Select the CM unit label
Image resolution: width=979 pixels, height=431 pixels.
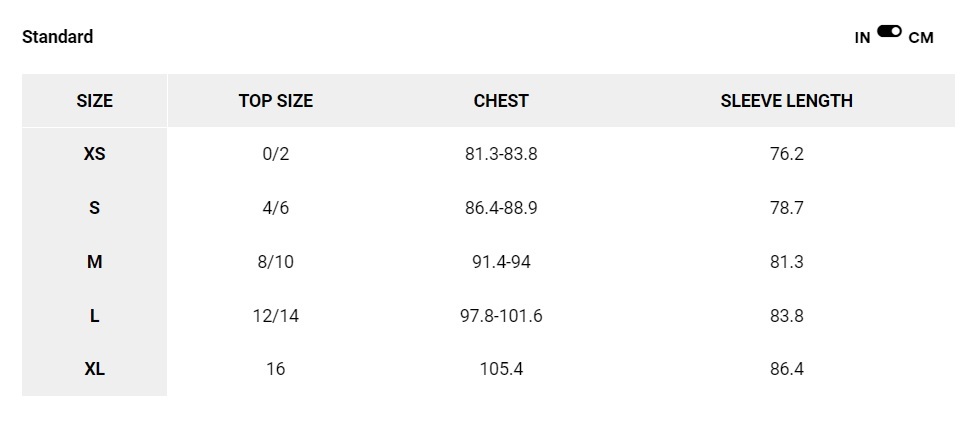click(921, 38)
